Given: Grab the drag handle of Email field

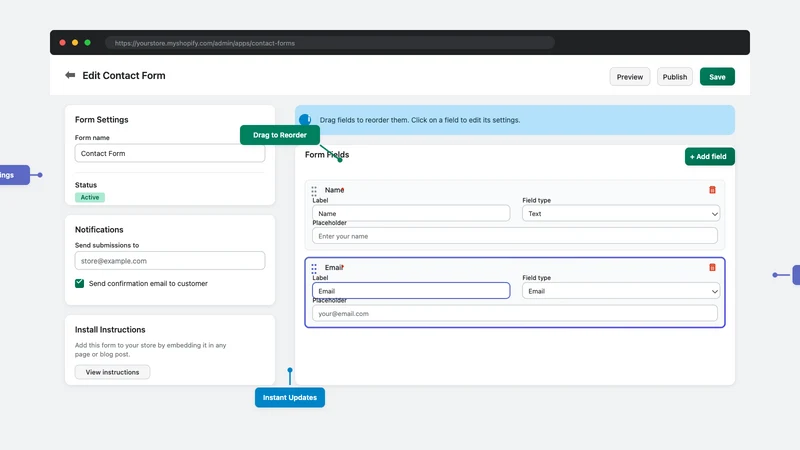Looking at the screenshot, I should pyautogui.click(x=314, y=268).
